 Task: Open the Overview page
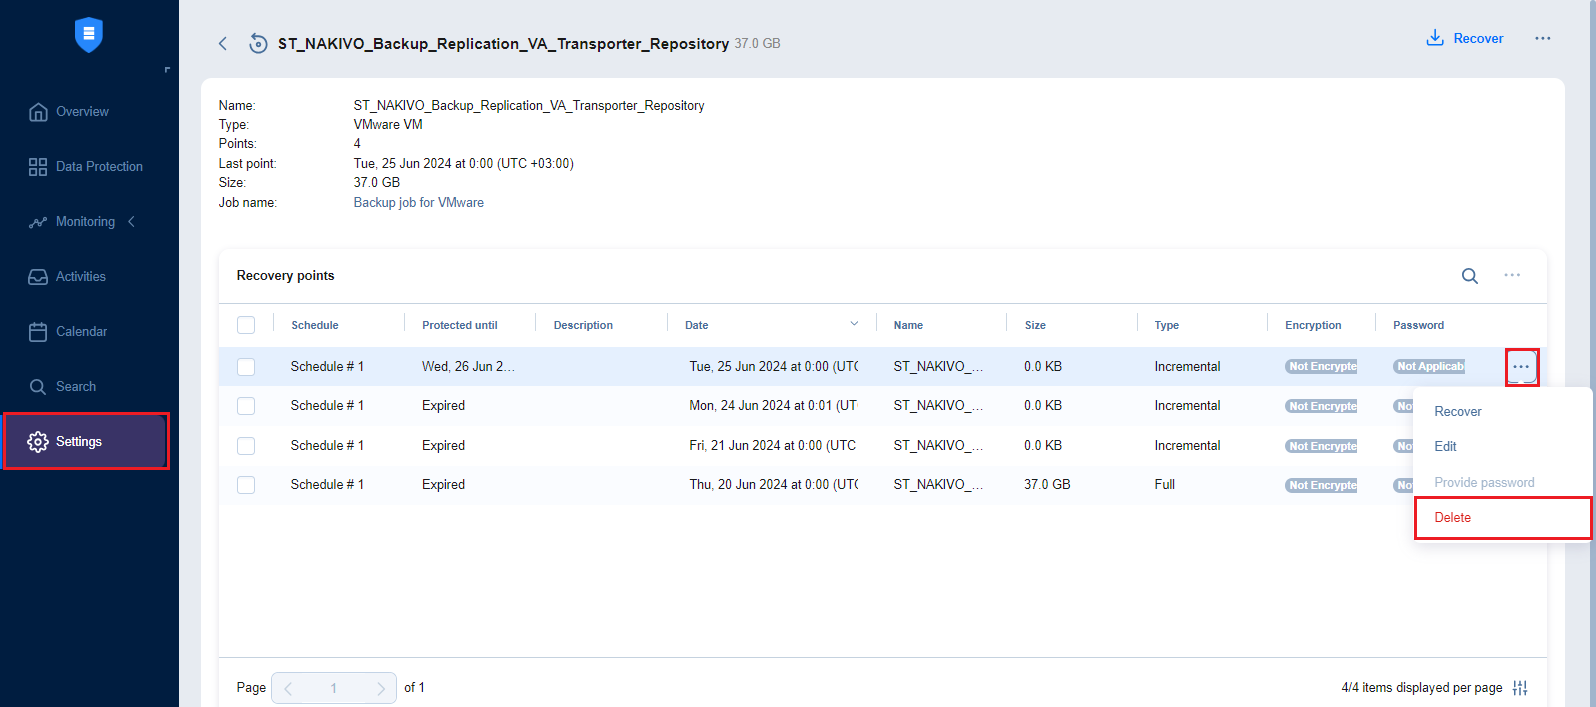click(82, 112)
